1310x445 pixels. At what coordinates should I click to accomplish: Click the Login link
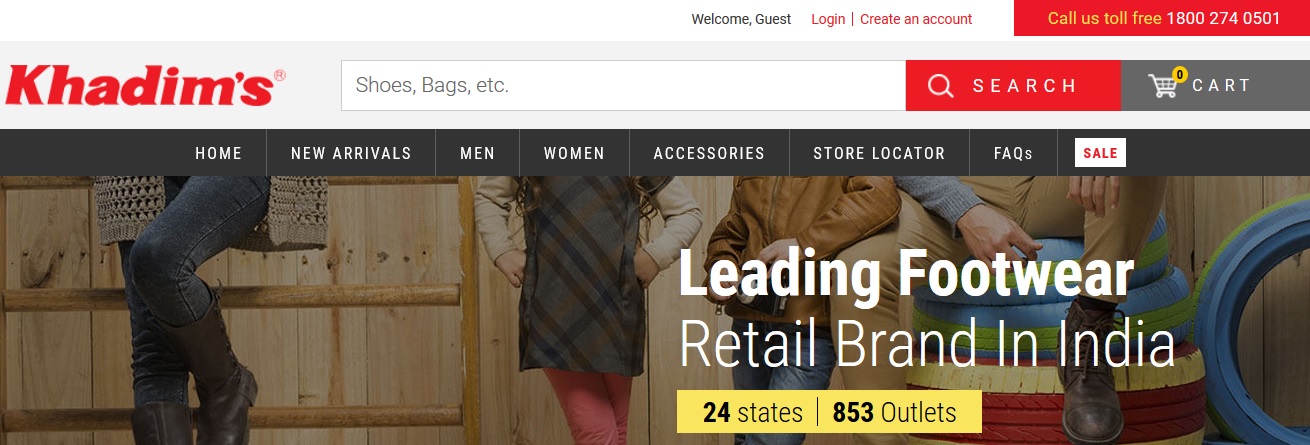coord(828,19)
